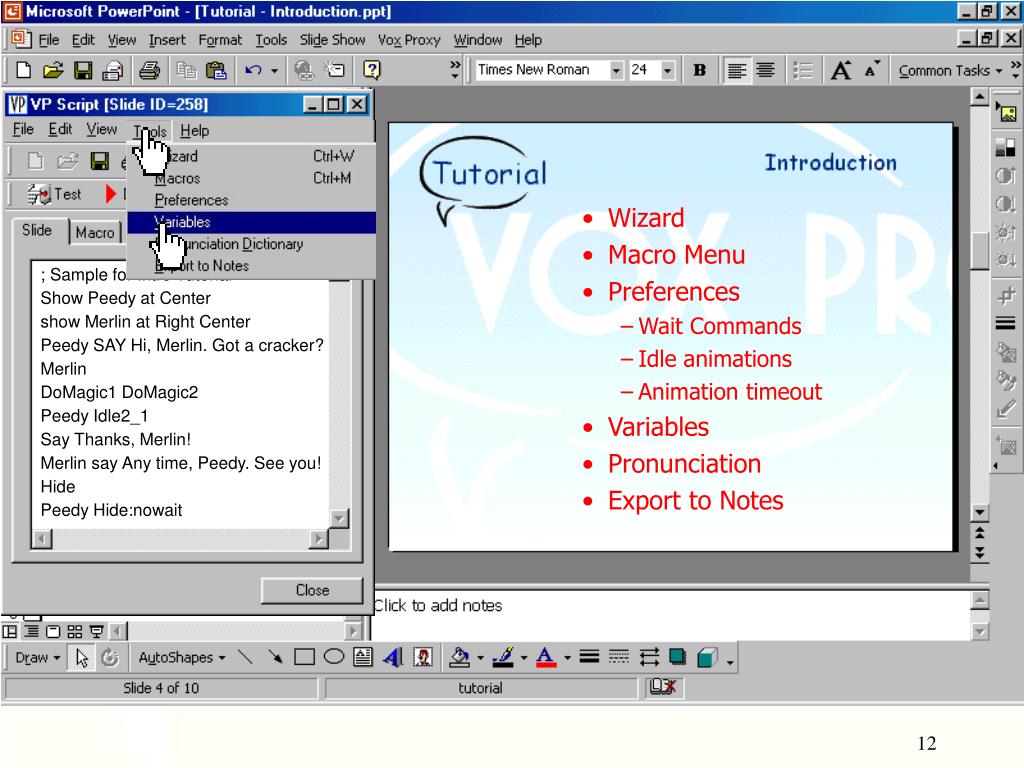This screenshot has width=1024, height=768.
Task: Open a file with the folder icon
Action: (53, 70)
